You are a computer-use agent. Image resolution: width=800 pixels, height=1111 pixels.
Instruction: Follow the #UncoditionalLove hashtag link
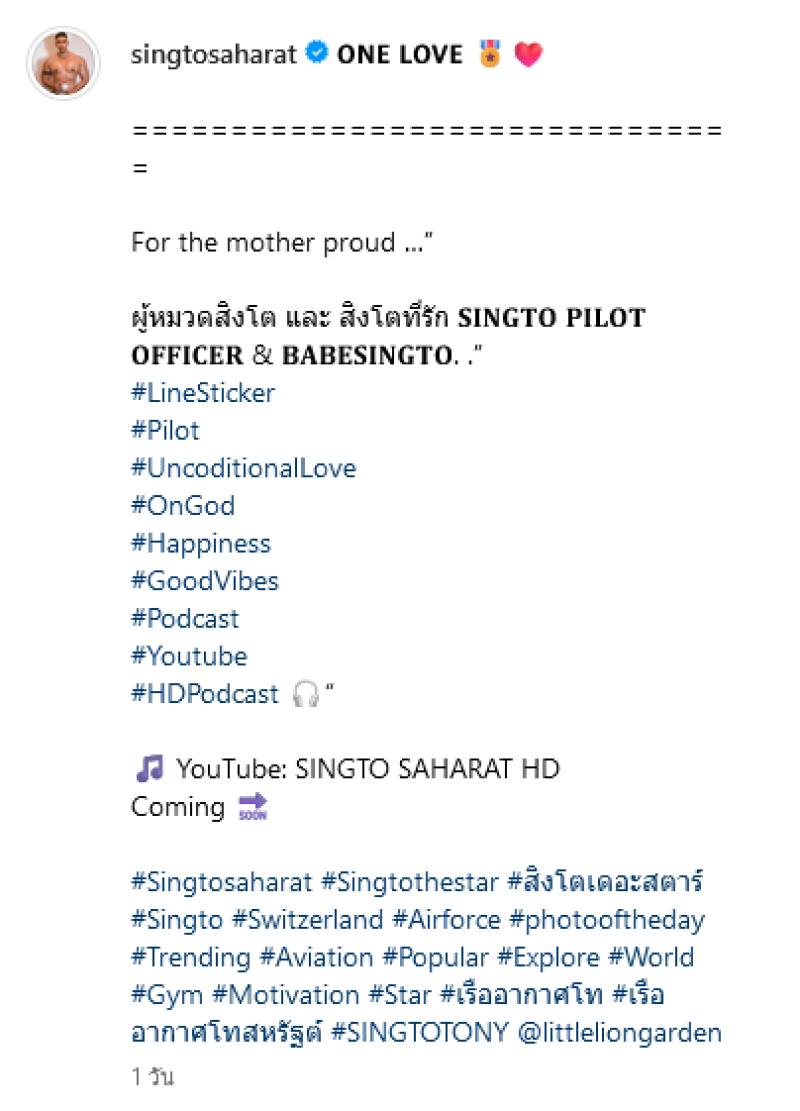(243, 468)
